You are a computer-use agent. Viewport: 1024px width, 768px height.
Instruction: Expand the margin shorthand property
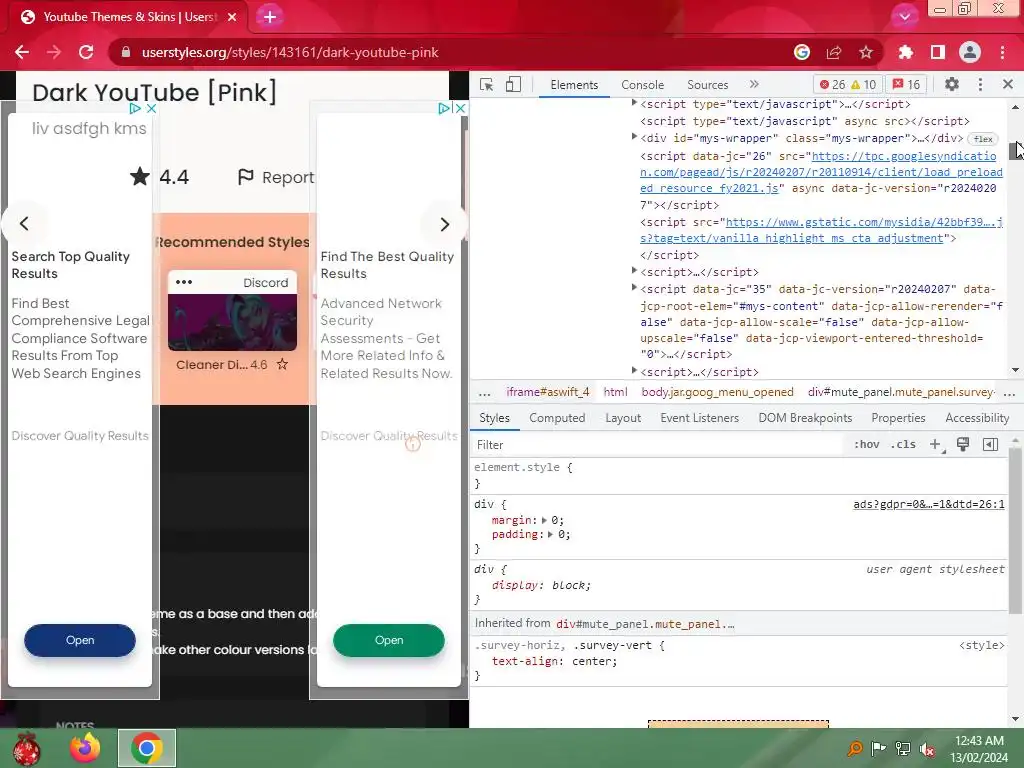coord(545,520)
